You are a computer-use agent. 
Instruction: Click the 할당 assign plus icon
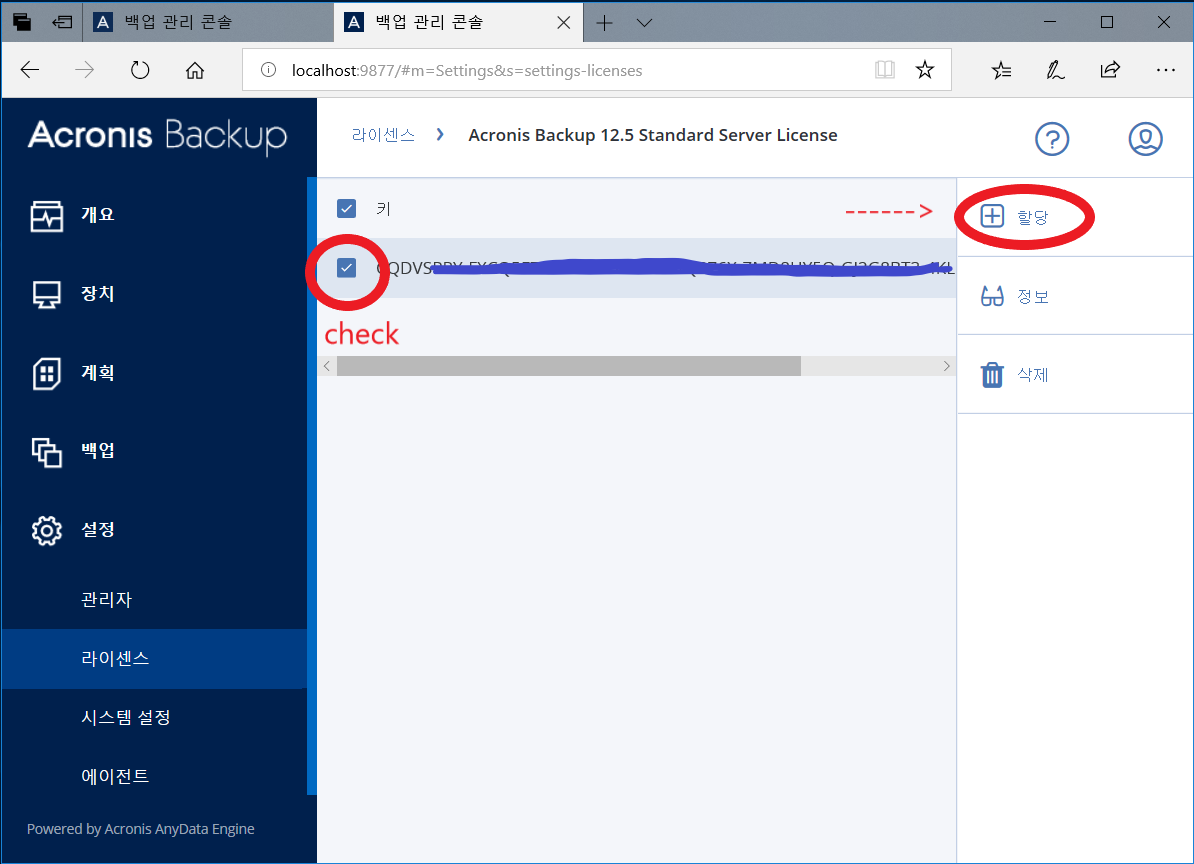(992, 216)
